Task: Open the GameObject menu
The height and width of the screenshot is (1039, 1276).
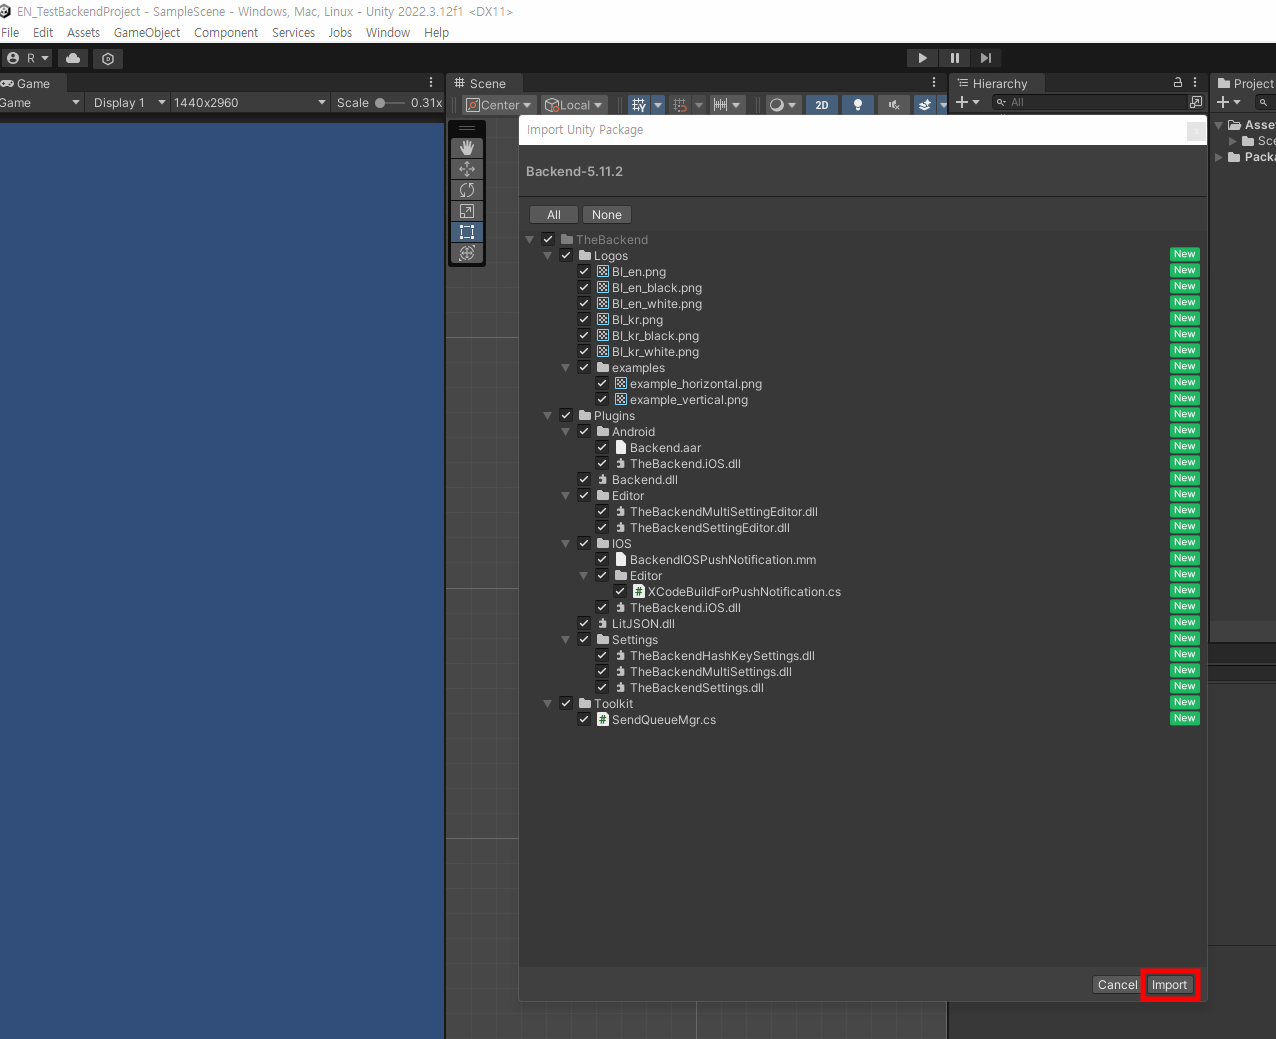Action: point(147,32)
